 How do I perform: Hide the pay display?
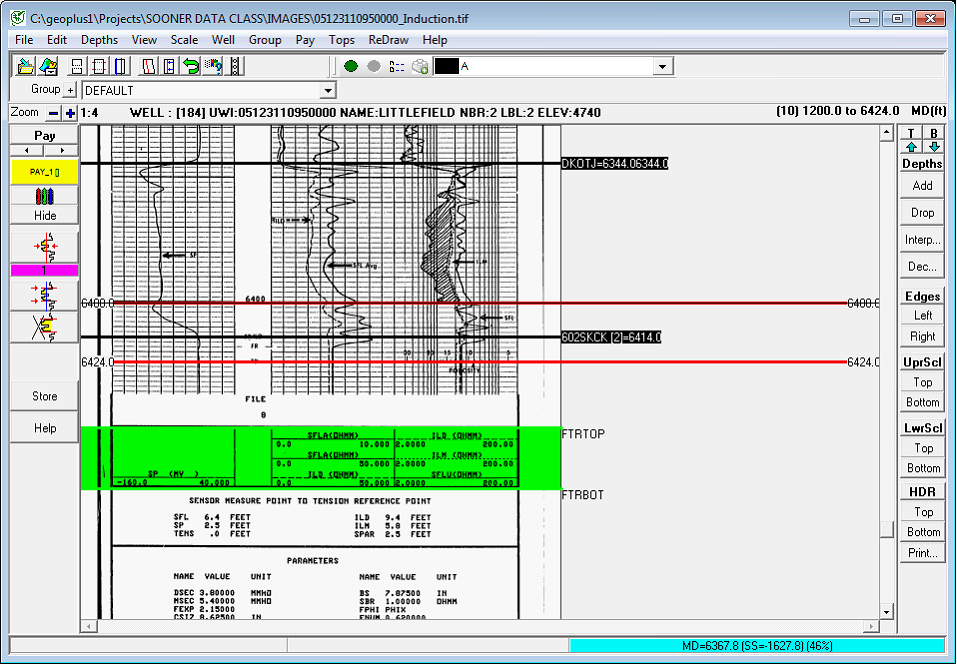44,216
